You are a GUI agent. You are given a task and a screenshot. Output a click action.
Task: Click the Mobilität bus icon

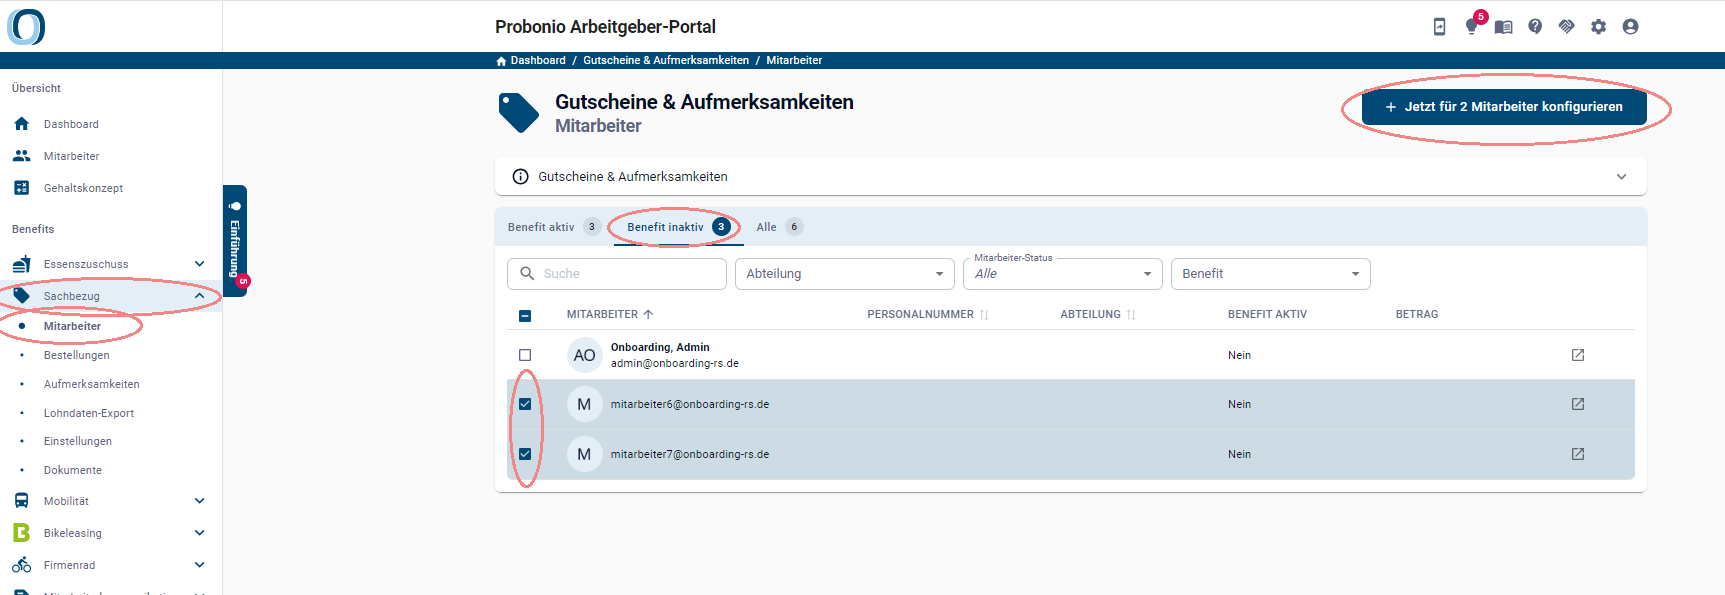coord(22,501)
